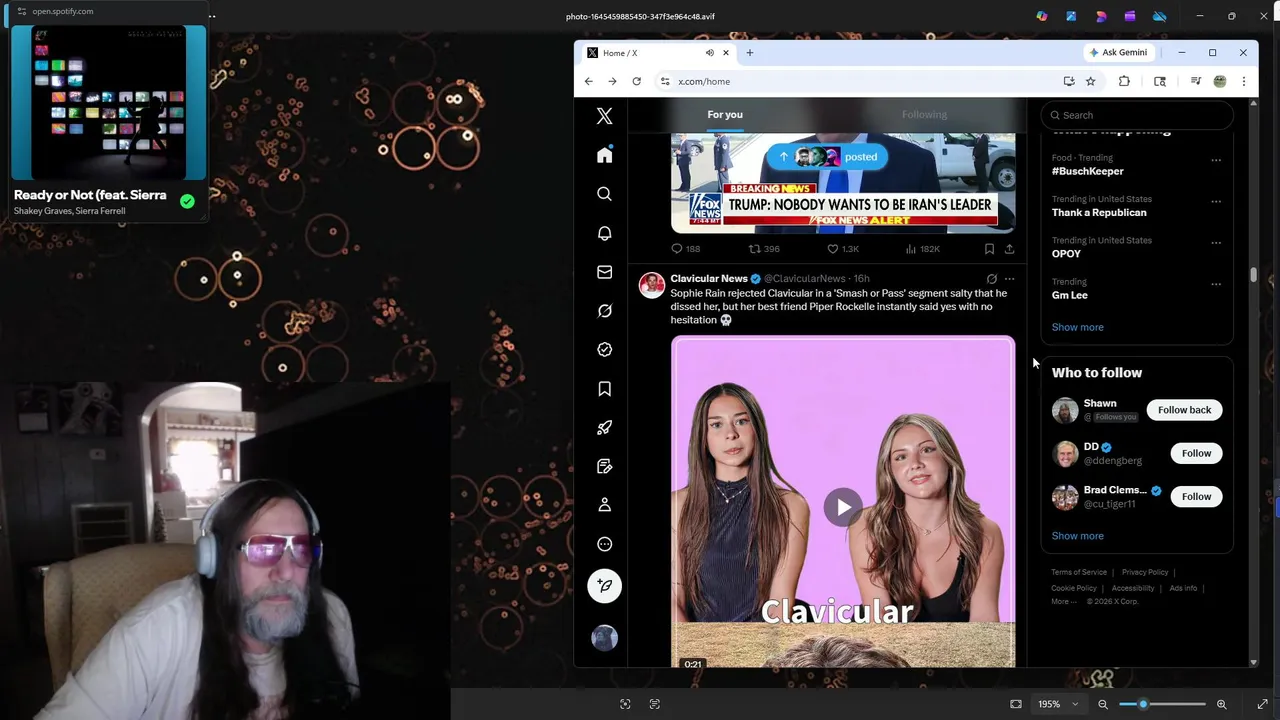The height and width of the screenshot is (720, 1280).
Task: Play the Clavicular video
Action: pos(843,507)
